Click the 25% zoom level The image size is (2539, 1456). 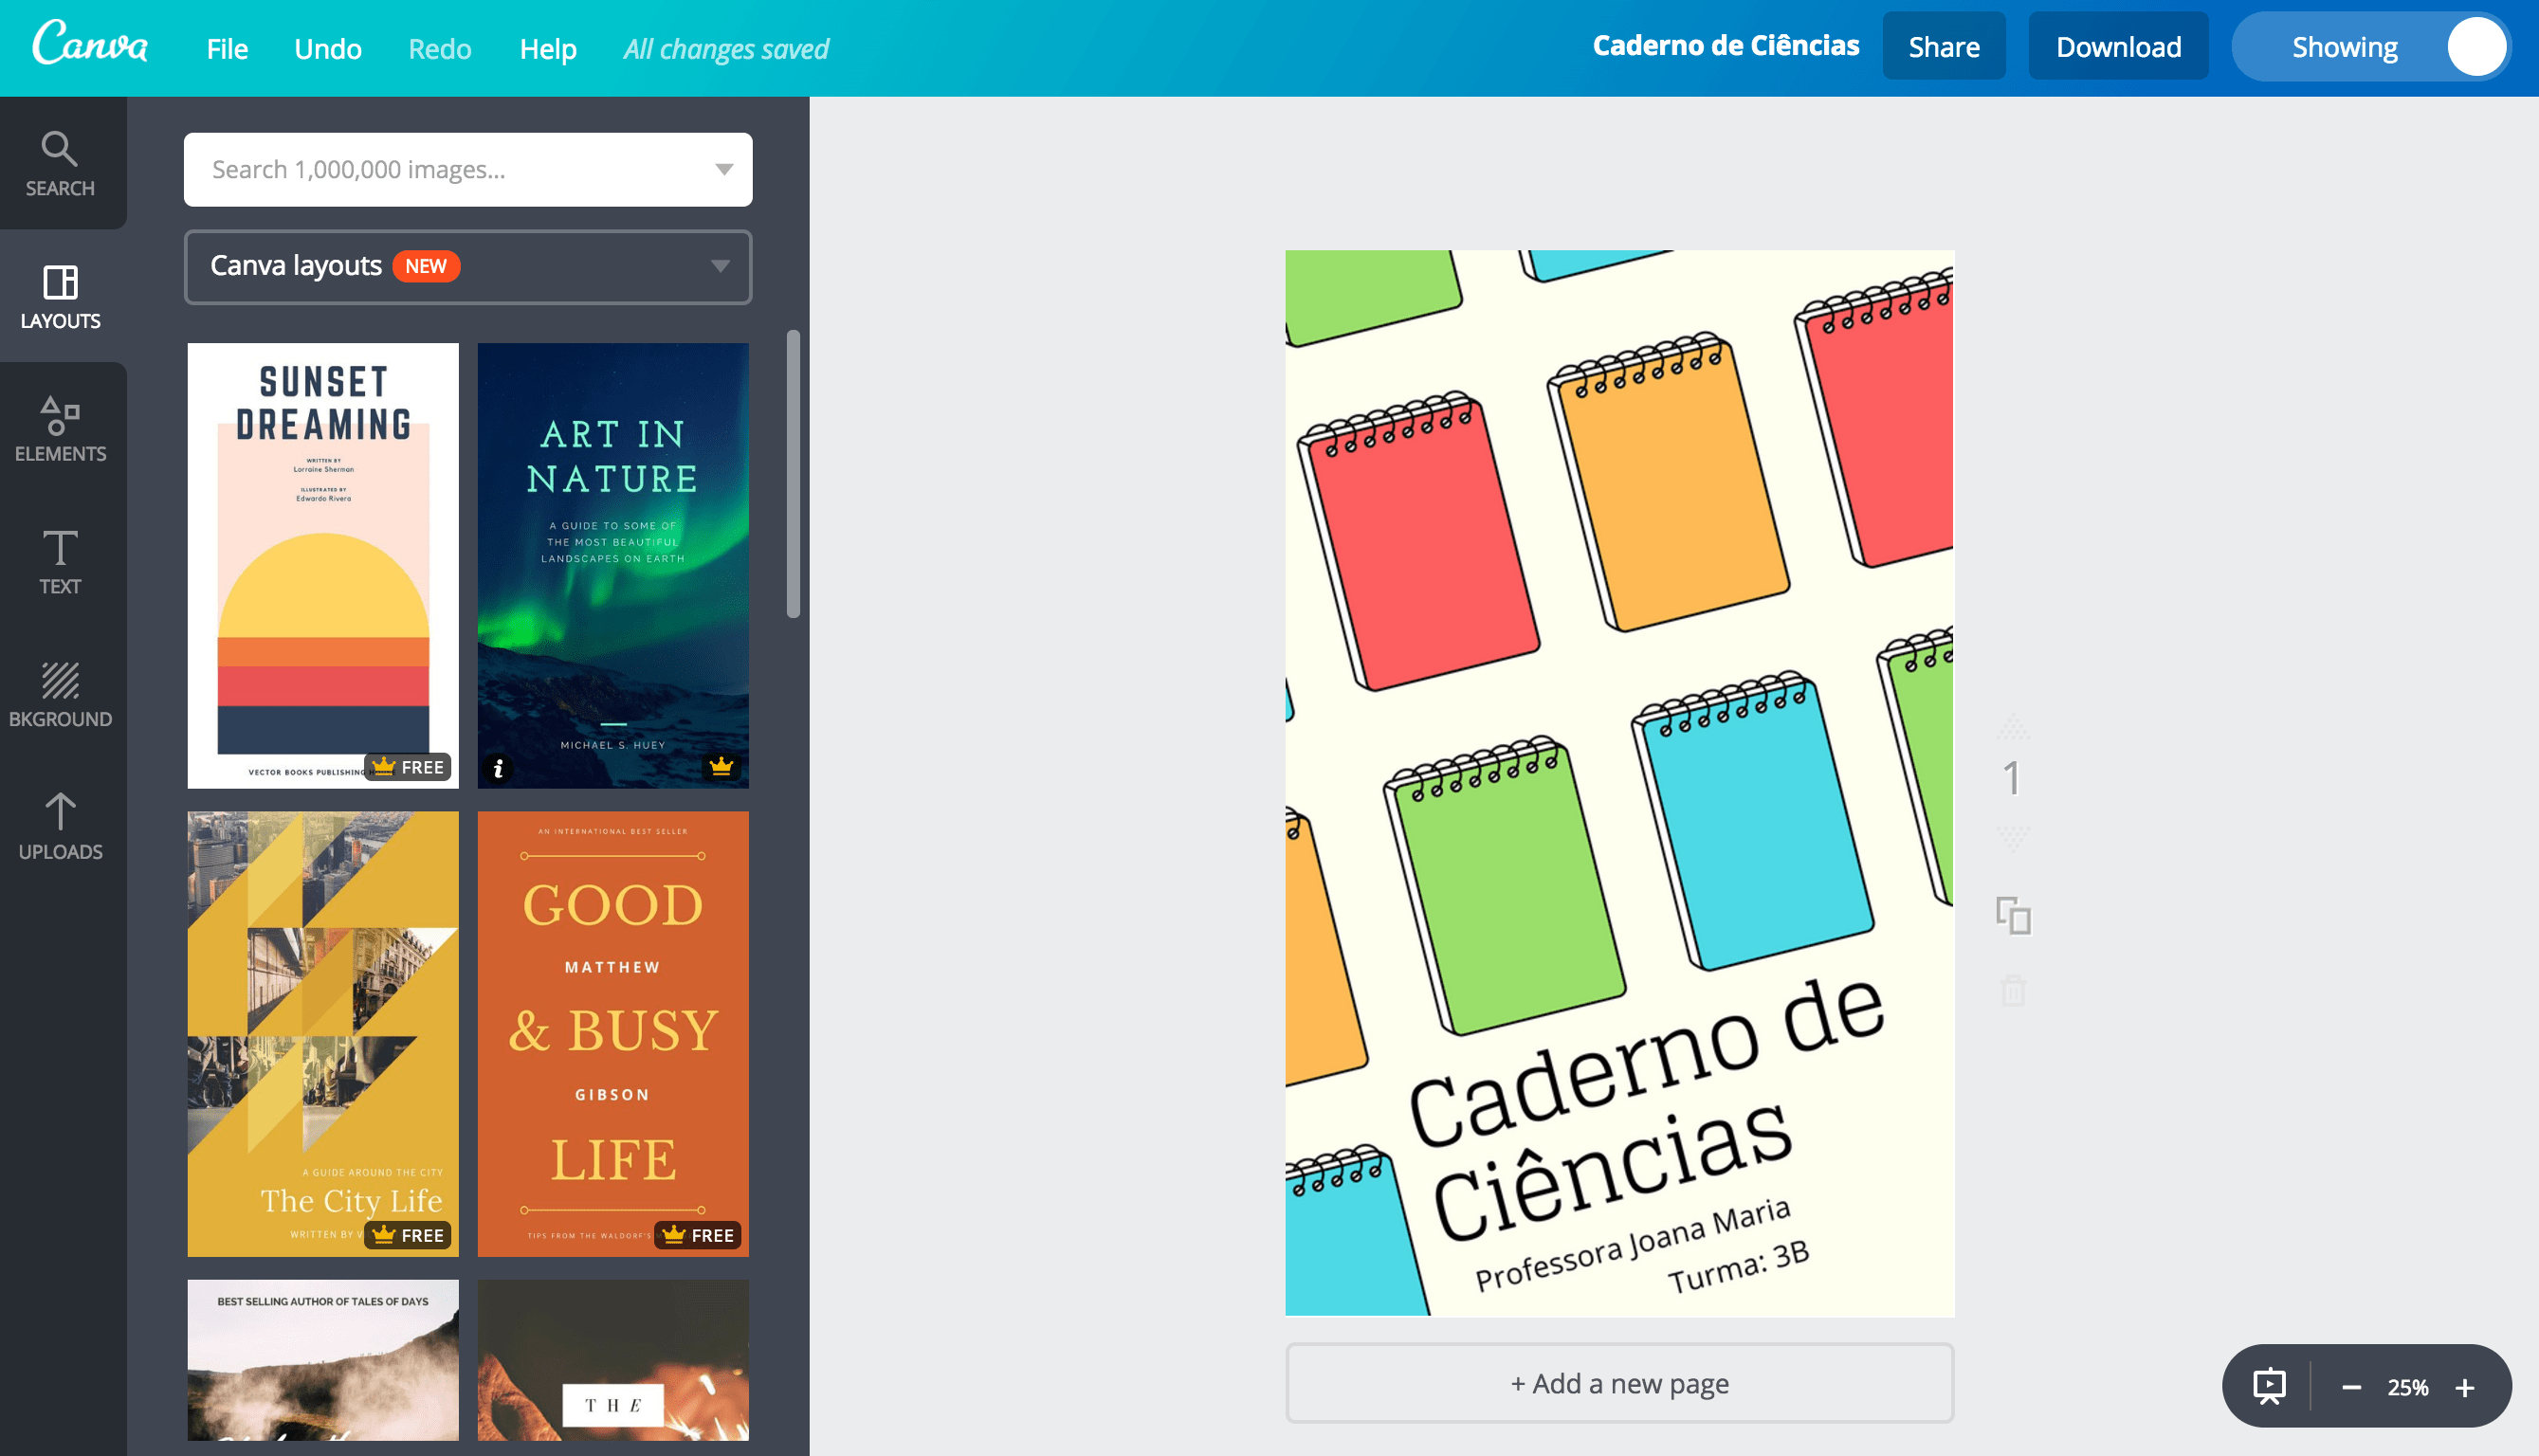(2408, 1387)
